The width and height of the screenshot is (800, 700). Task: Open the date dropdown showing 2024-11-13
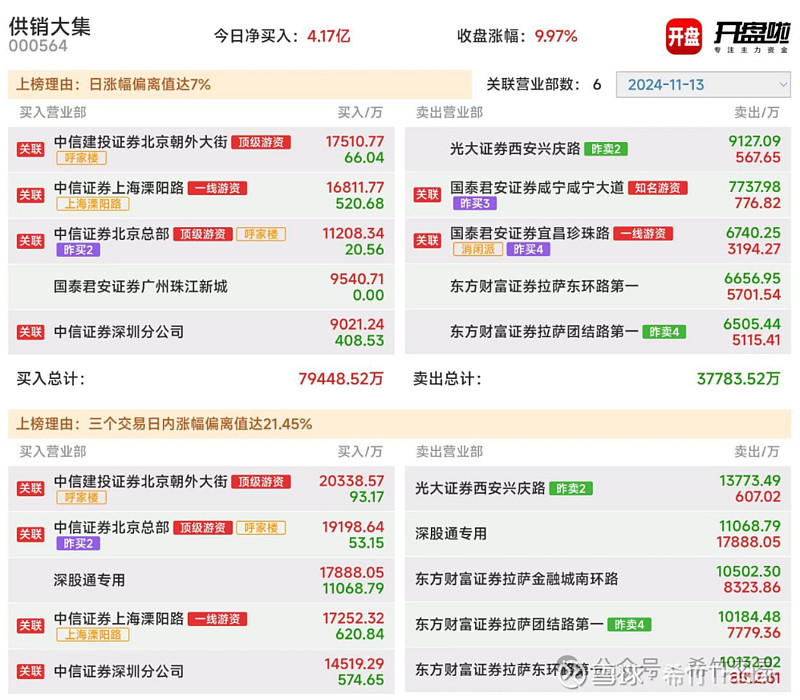pos(703,85)
